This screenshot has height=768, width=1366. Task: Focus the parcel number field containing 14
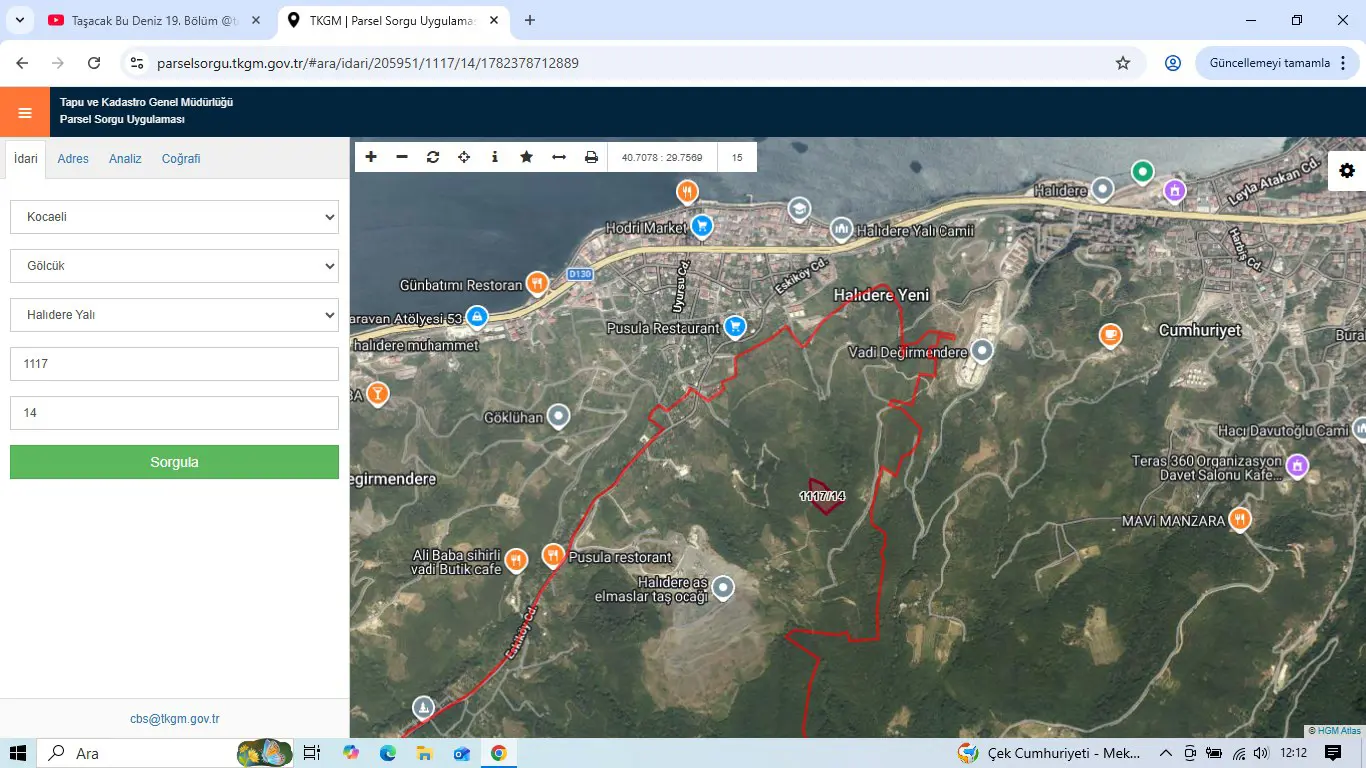click(174, 413)
